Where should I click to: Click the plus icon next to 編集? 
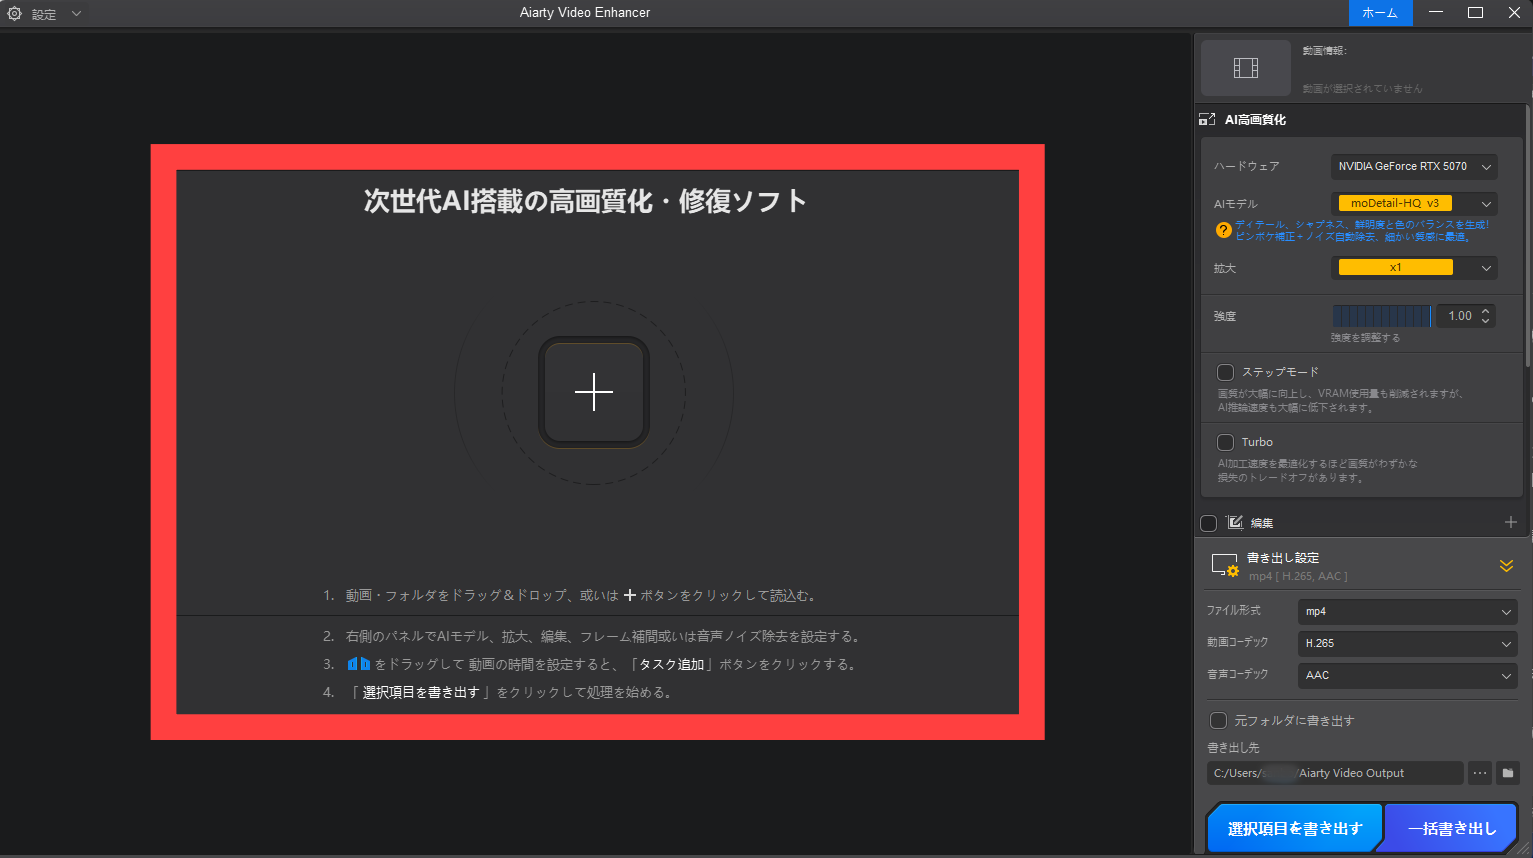click(1511, 521)
